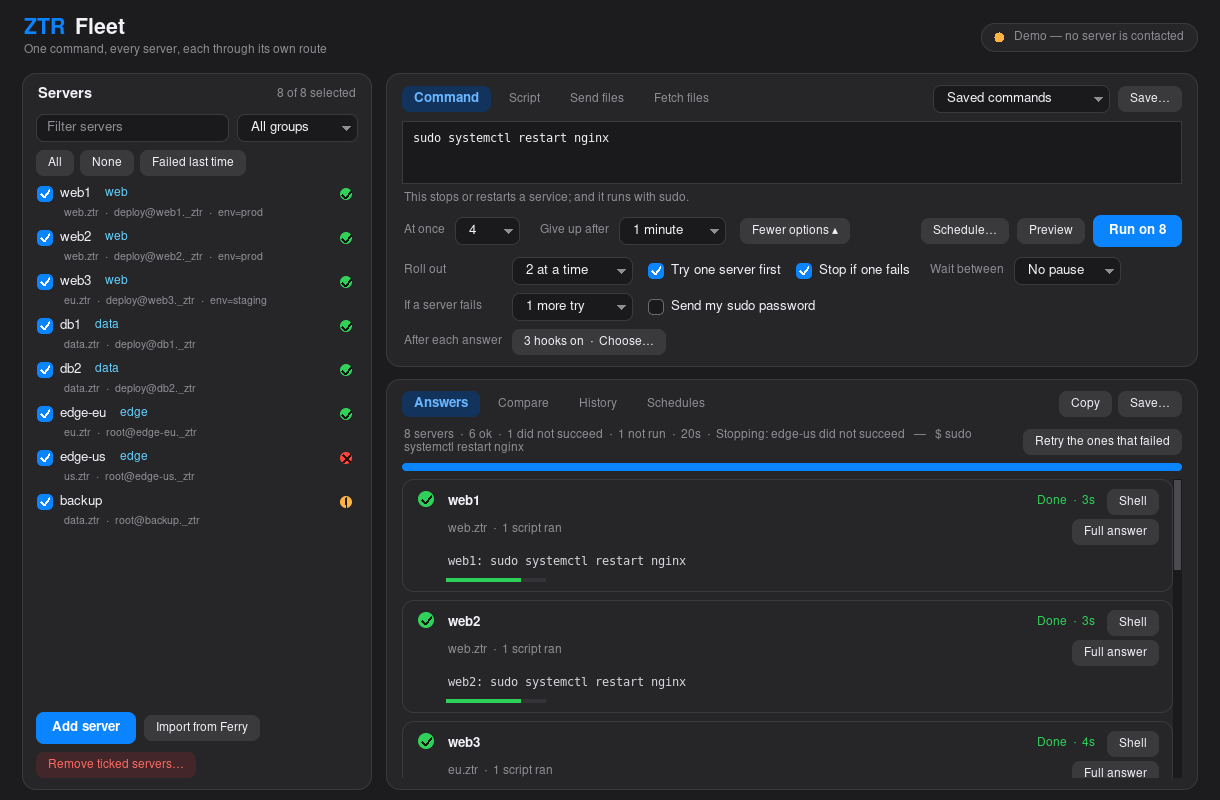Switch to the Fetch files tab

pyautogui.click(x=681, y=98)
